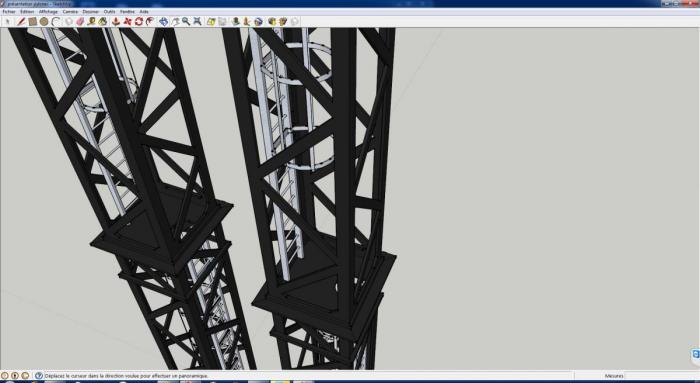The height and width of the screenshot is (383, 700).
Task: Activate the Orbit camera tool
Action: 163,21
